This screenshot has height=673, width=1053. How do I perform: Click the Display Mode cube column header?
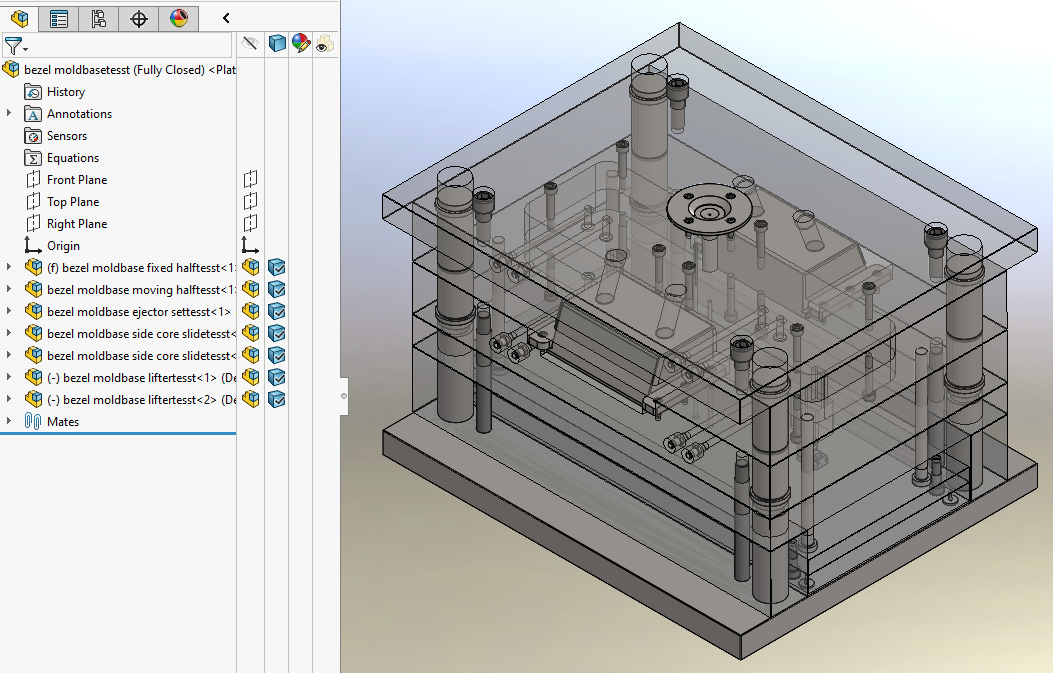coord(277,44)
